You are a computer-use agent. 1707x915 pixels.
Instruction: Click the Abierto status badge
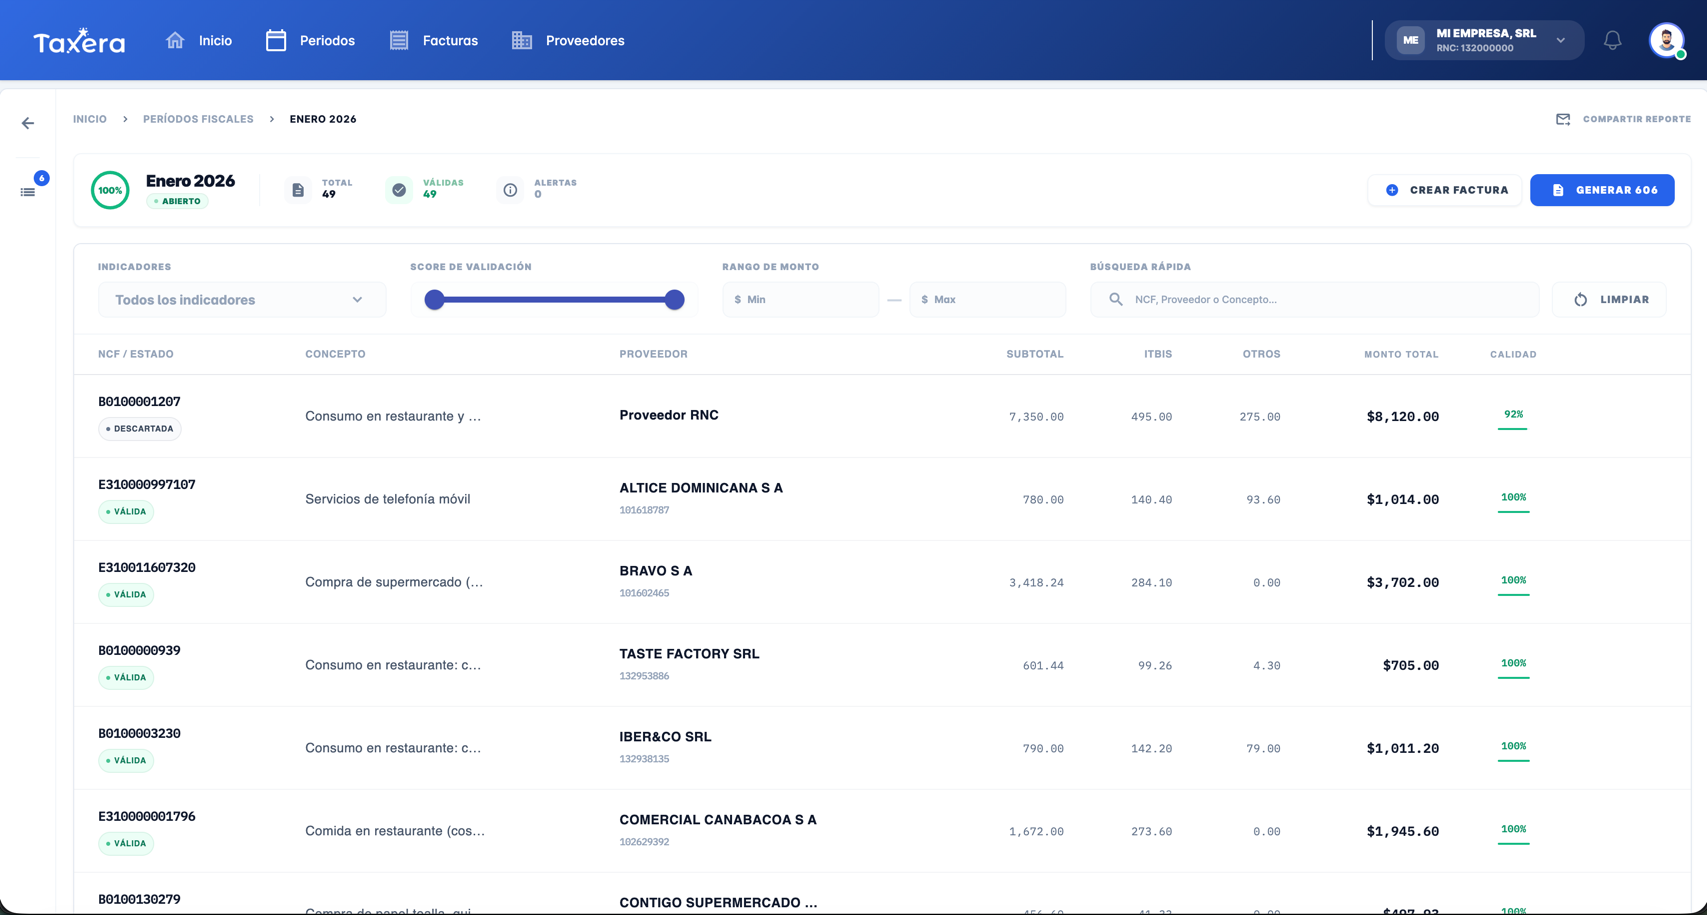click(177, 201)
